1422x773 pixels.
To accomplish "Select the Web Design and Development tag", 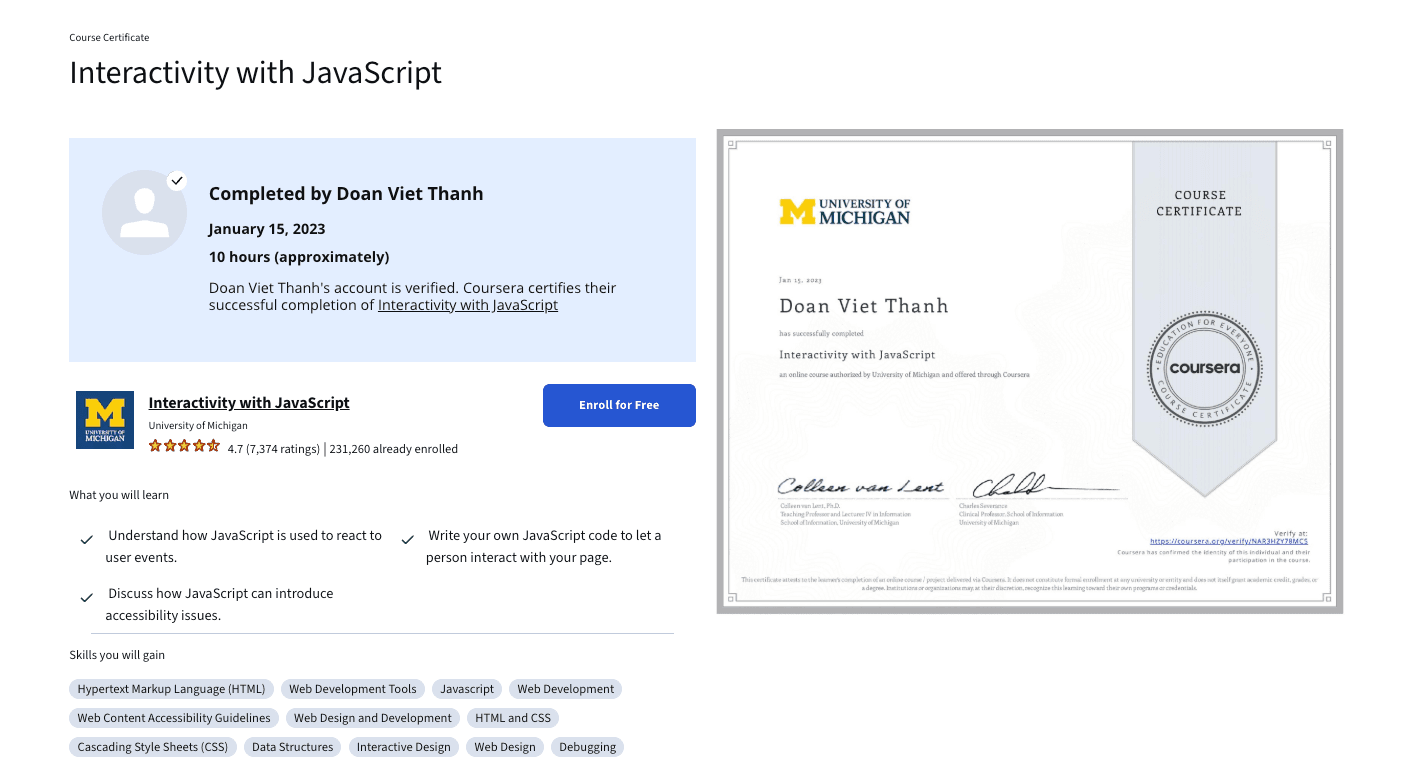I will point(373,718).
